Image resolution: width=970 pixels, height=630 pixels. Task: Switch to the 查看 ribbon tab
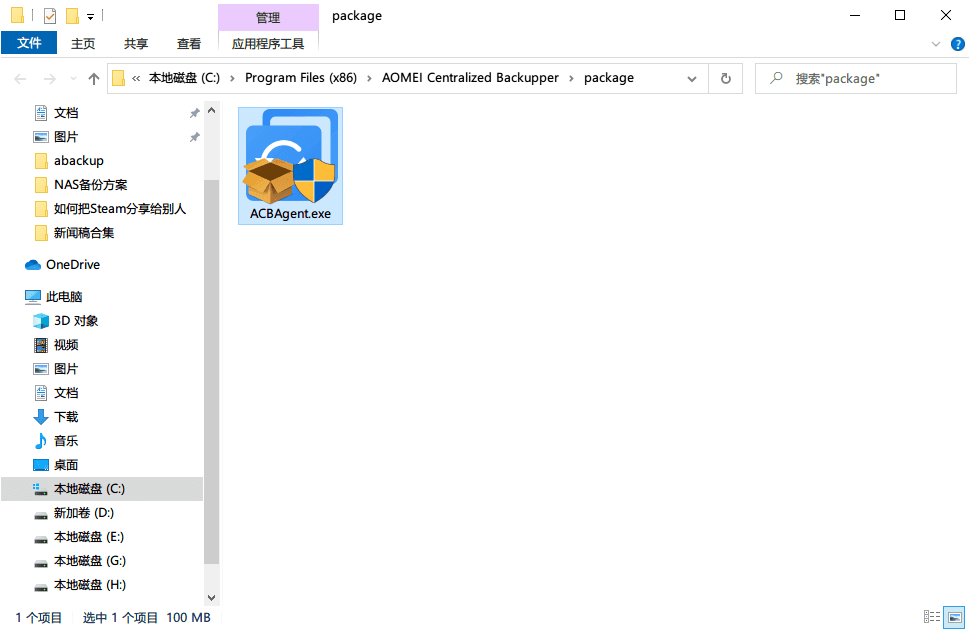pyautogui.click(x=189, y=44)
